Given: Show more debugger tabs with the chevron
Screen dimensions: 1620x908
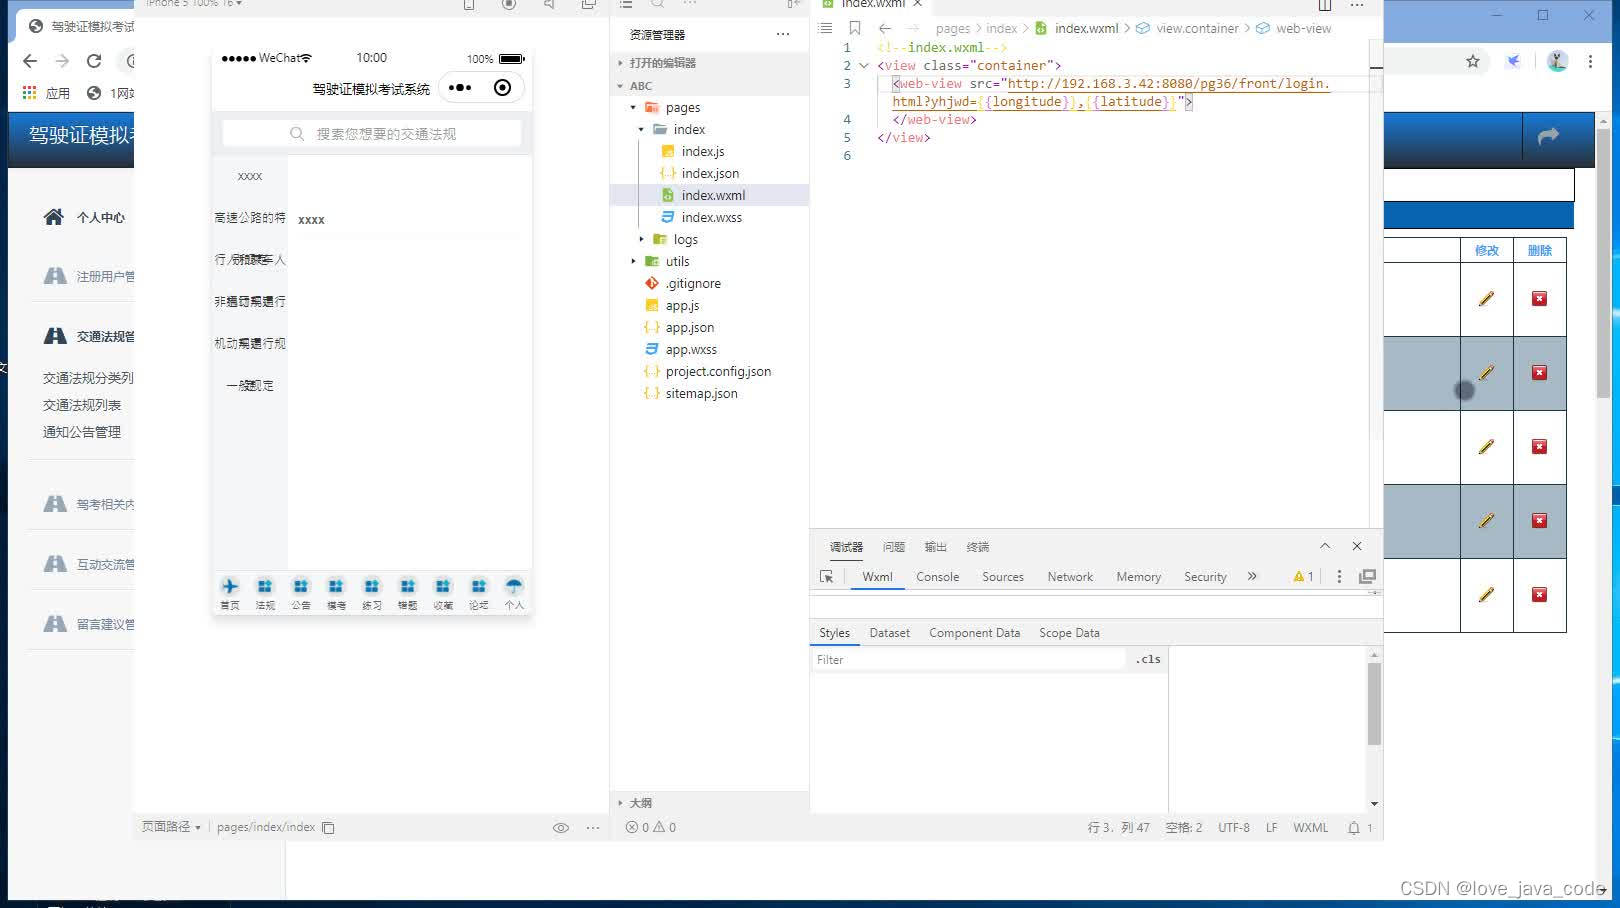Looking at the screenshot, I should tap(1252, 577).
